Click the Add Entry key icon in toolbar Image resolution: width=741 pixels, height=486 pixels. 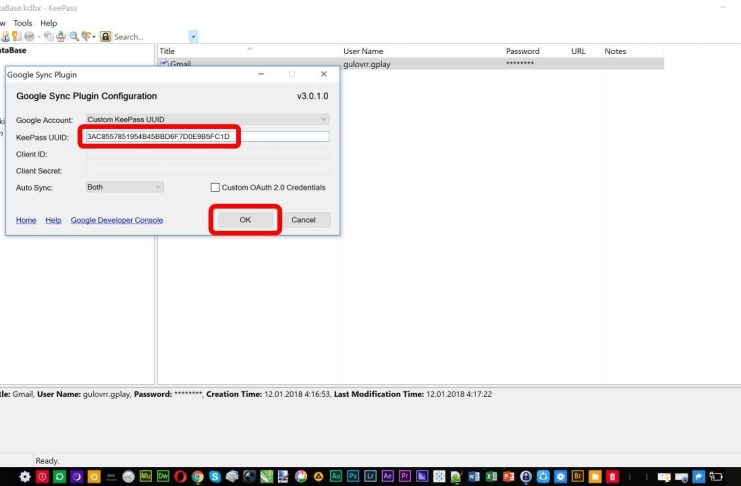coord(17,36)
